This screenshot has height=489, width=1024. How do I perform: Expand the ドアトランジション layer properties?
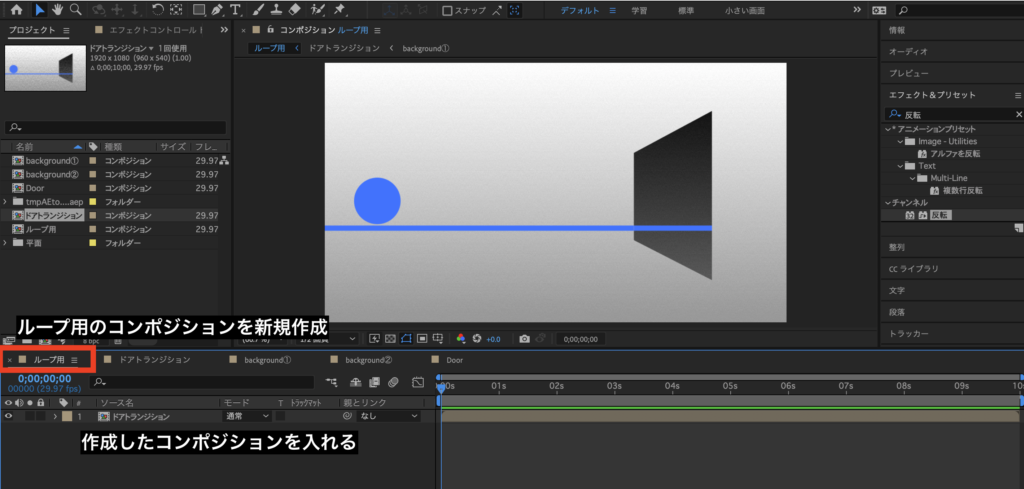pyautogui.click(x=55, y=416)
